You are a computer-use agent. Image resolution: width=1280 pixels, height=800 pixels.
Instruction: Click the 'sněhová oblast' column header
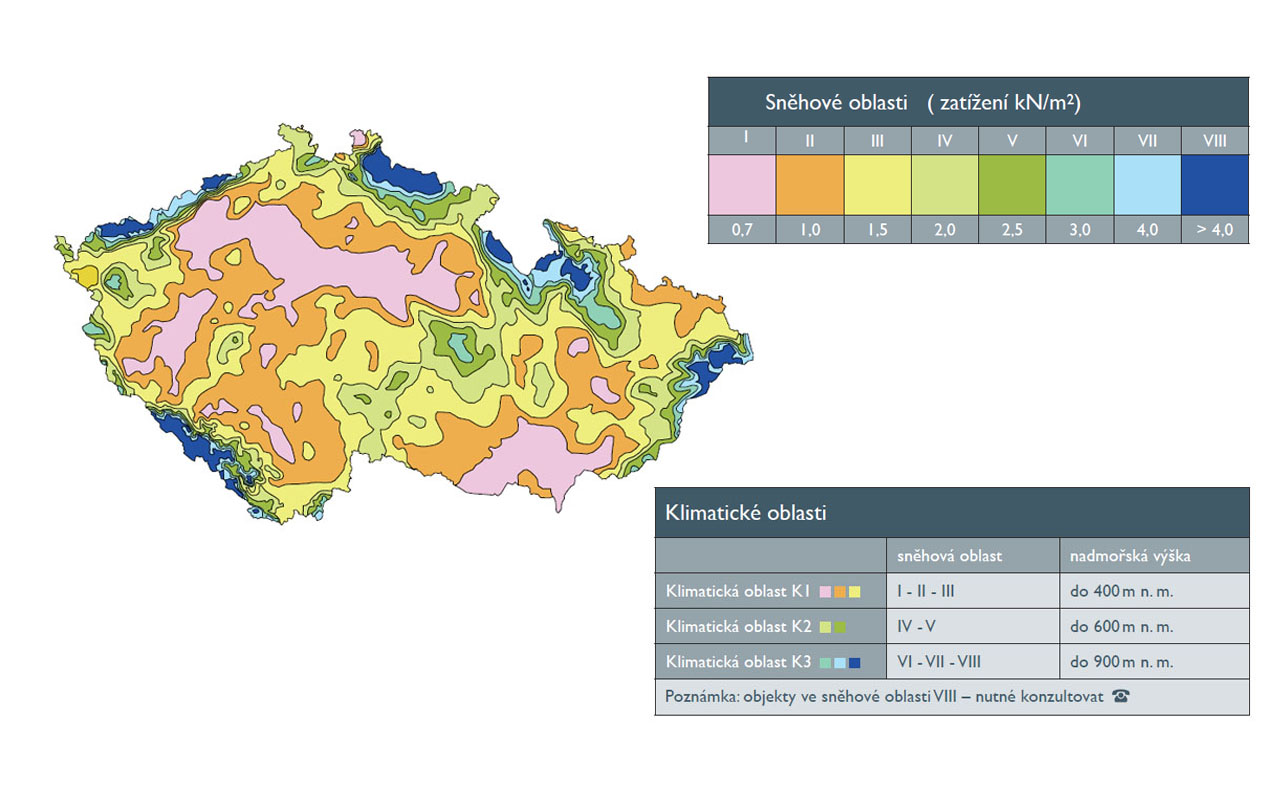click(949, 556)
